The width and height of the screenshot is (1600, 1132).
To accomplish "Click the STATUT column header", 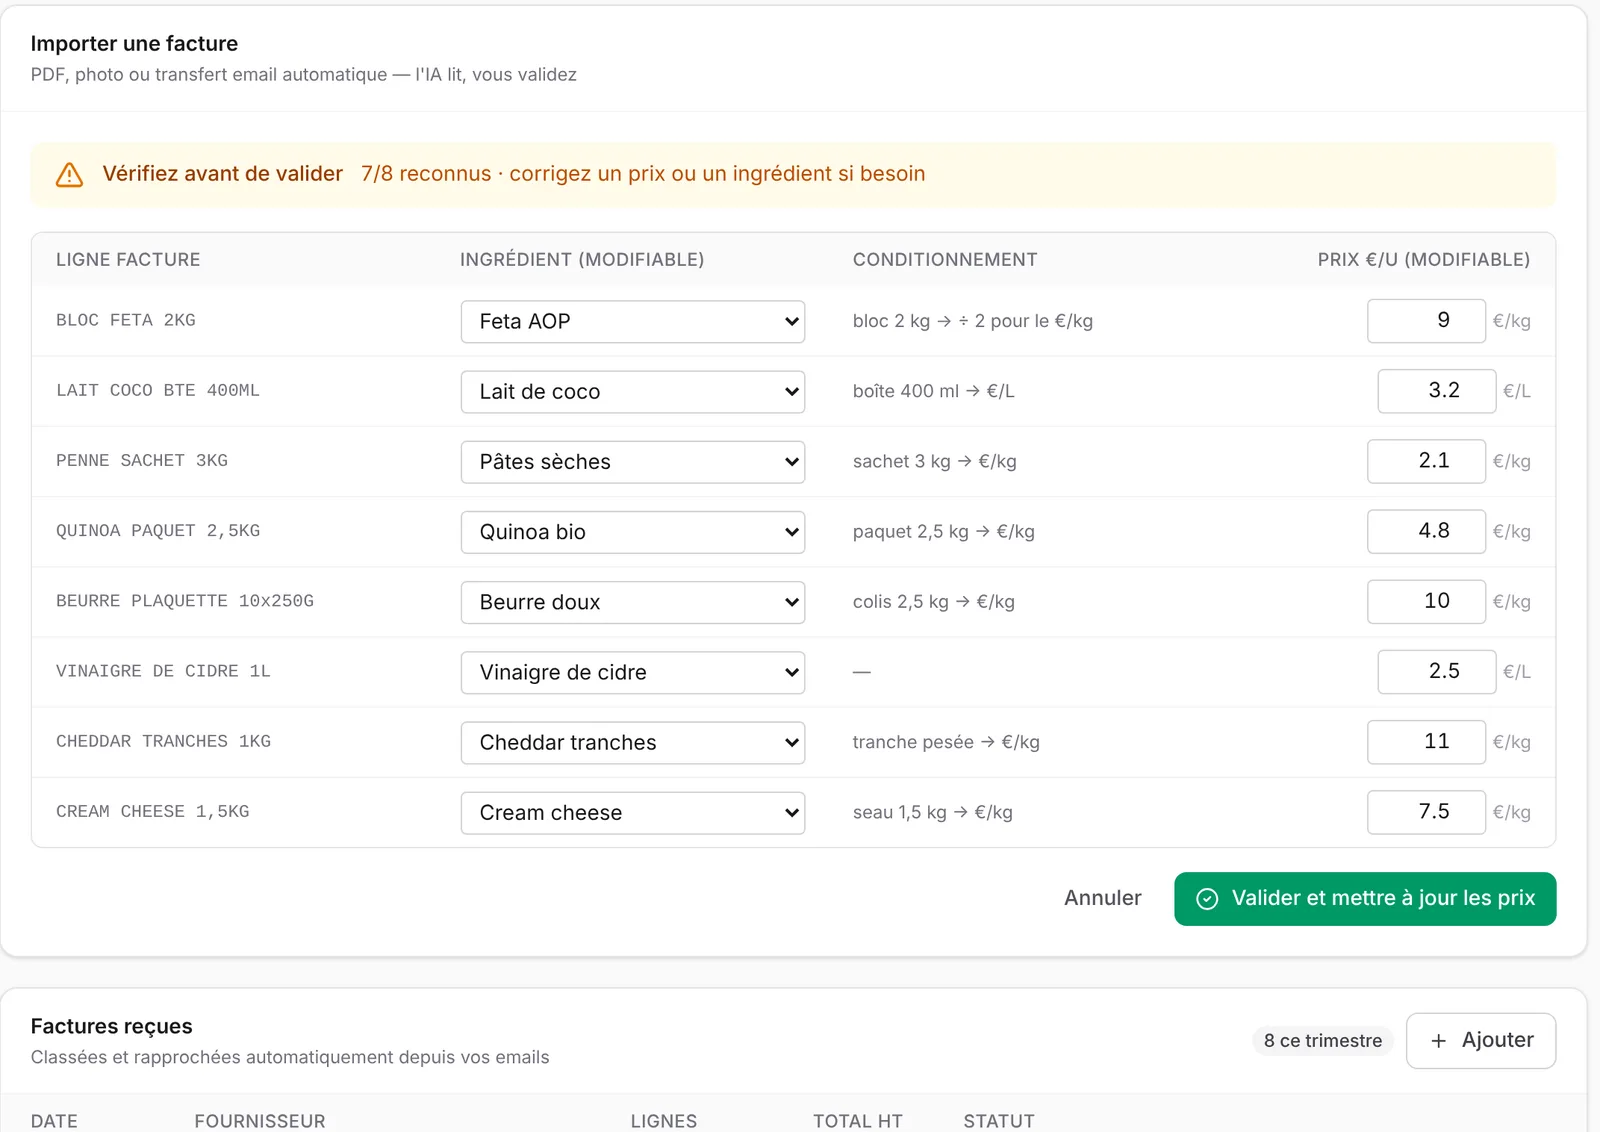I will click(x=999, y=1121).
